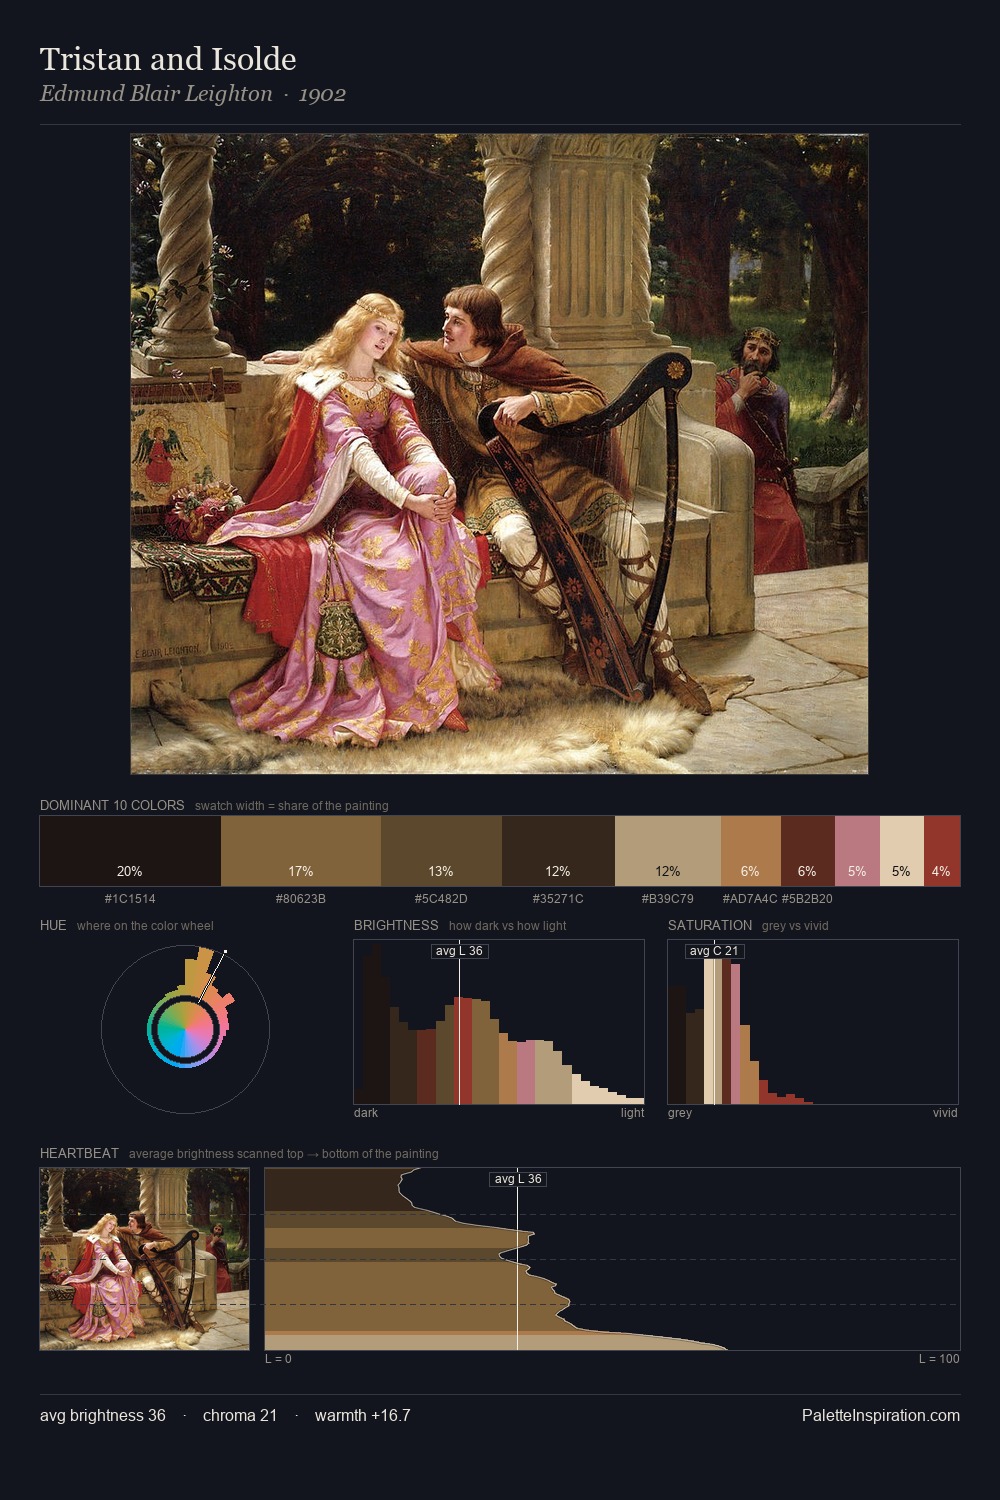Click the 'vivid' saturation axis label
Viewport: 1000px width, 1500px height.
tap(945, 1113)
